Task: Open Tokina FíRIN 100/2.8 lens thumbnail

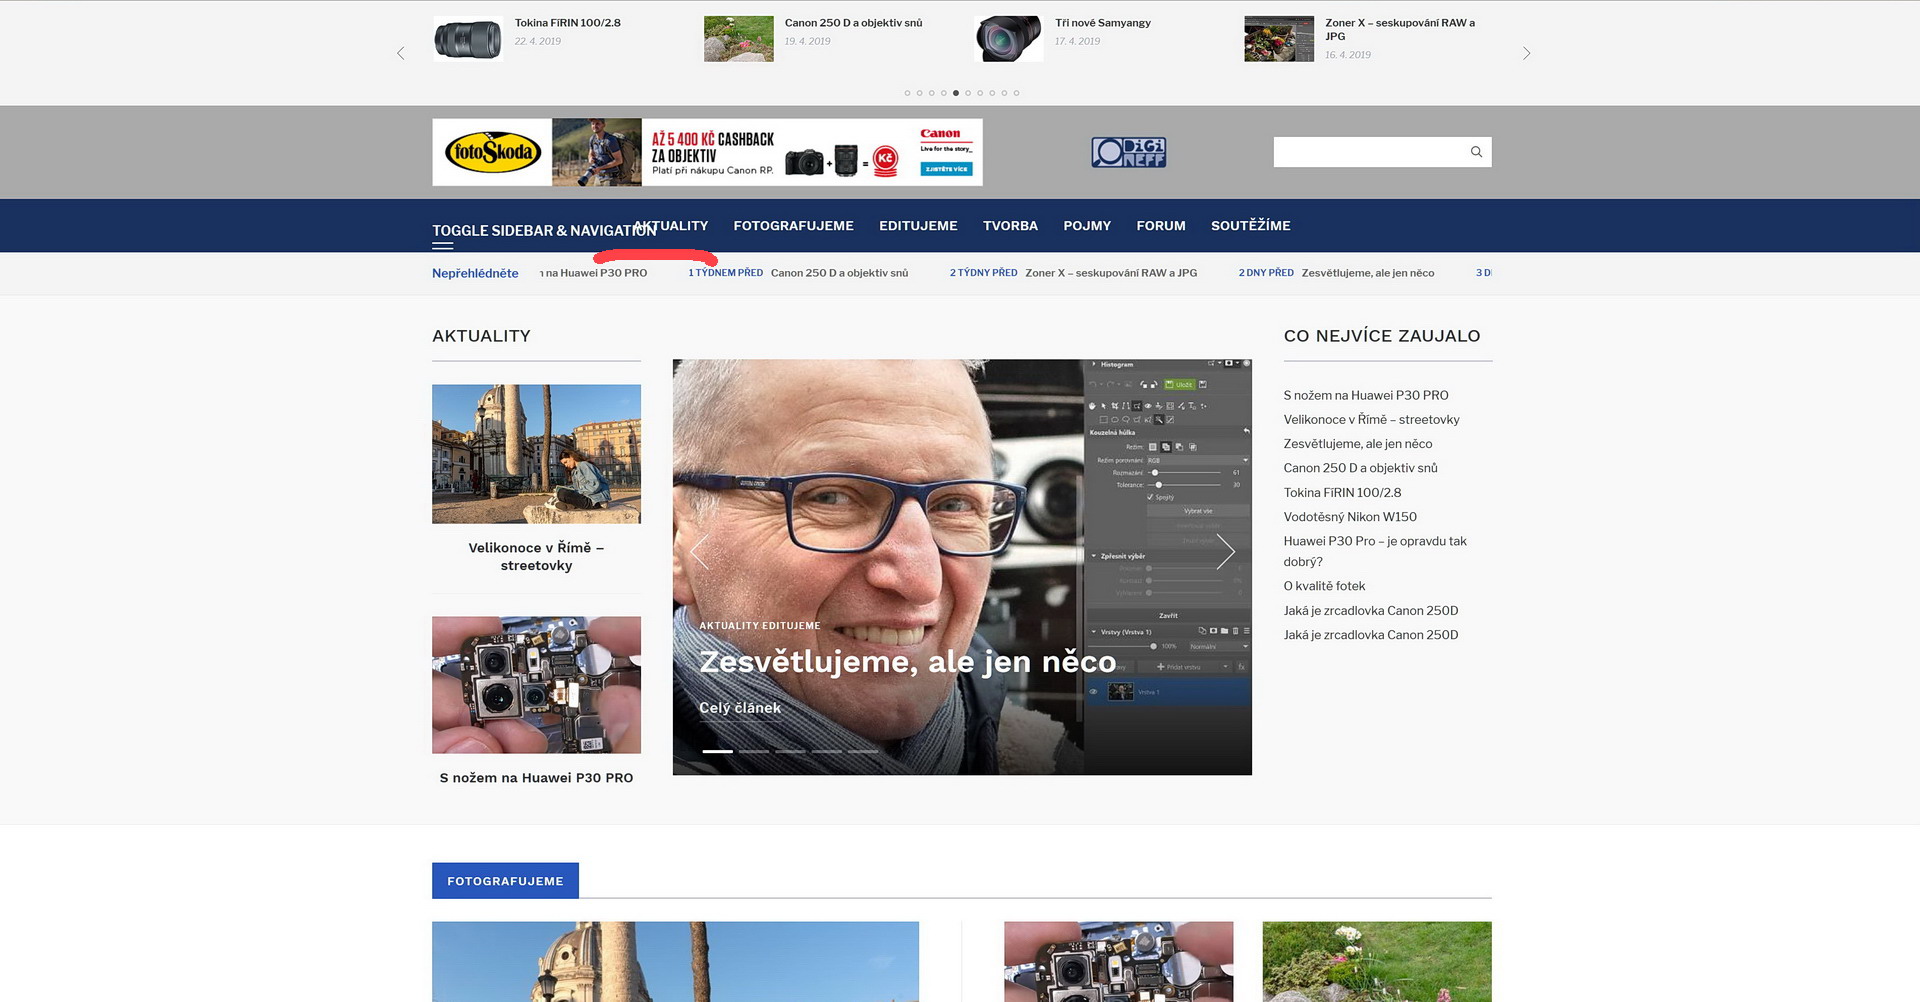Action: (467, 40)
